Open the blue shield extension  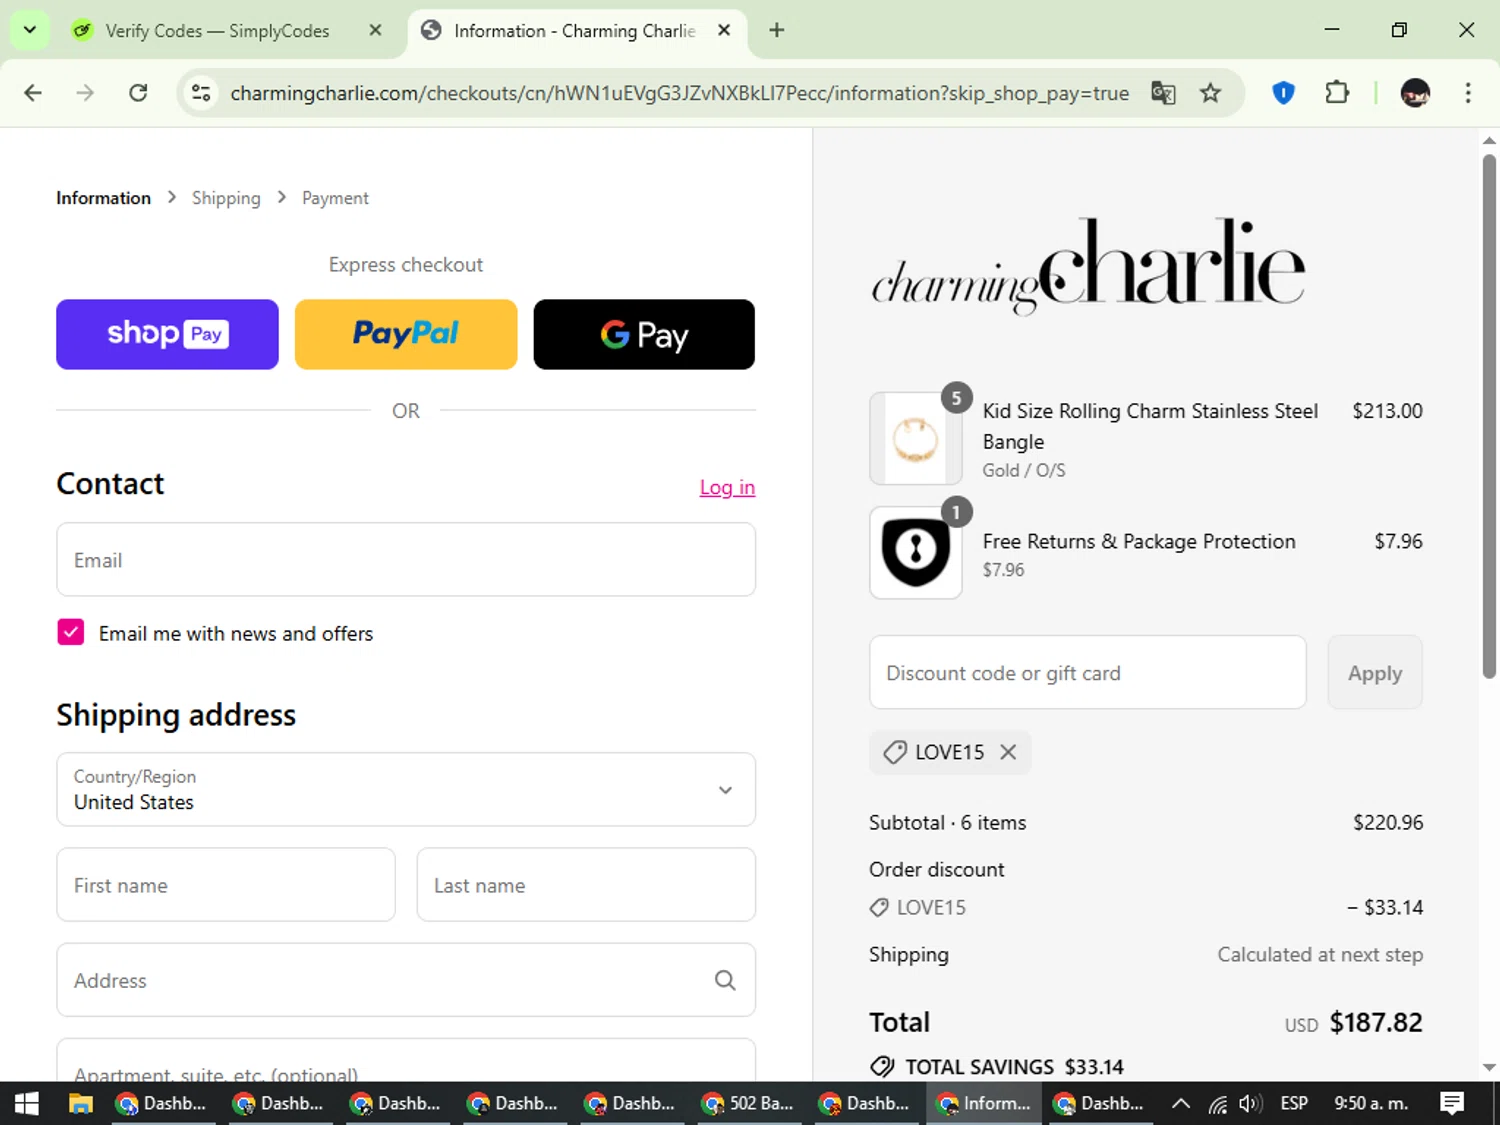(x=1283, y=93)
